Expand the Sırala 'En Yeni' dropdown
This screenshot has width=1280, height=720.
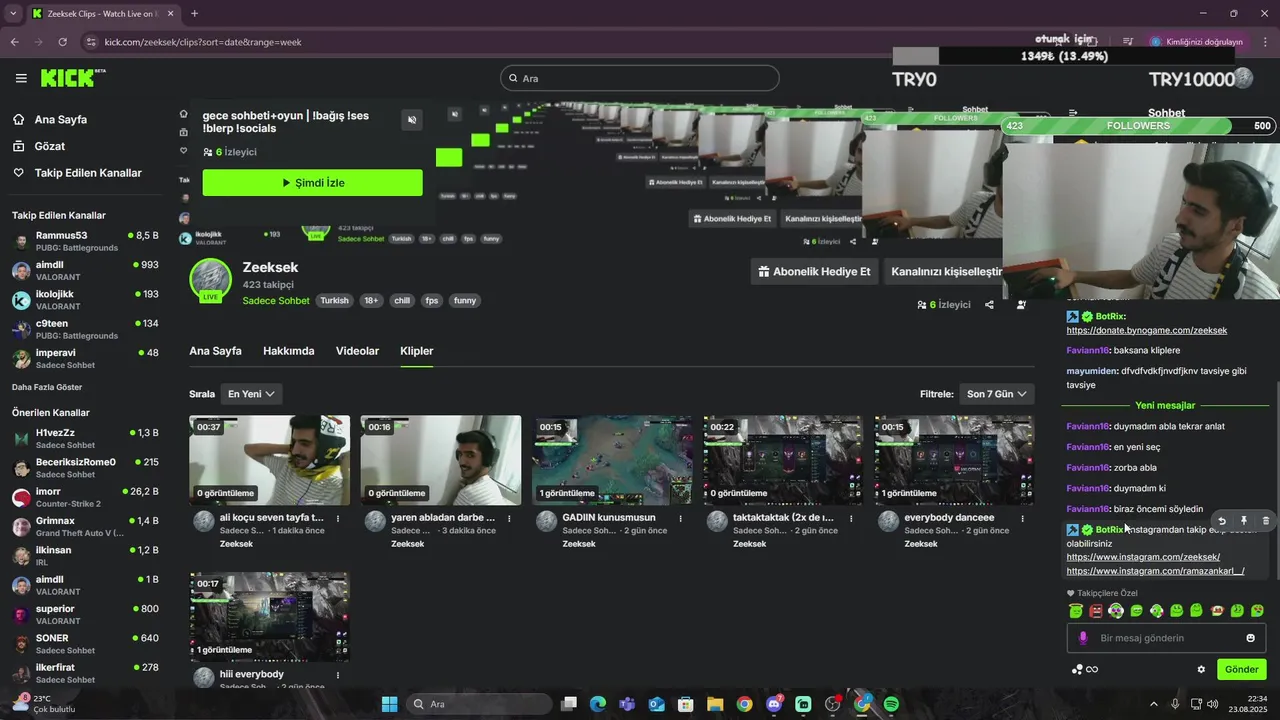point(251,394)
